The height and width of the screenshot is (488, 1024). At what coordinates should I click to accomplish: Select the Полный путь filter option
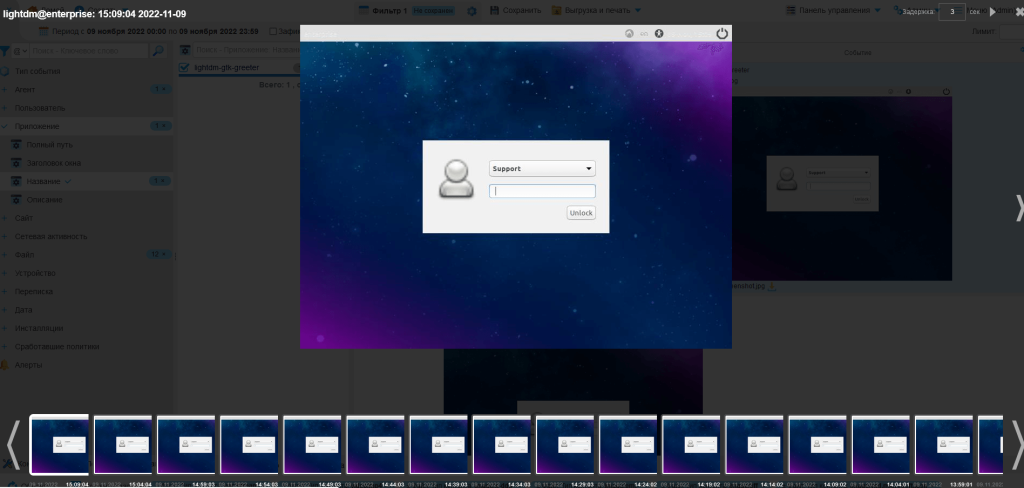coord(50,144)
